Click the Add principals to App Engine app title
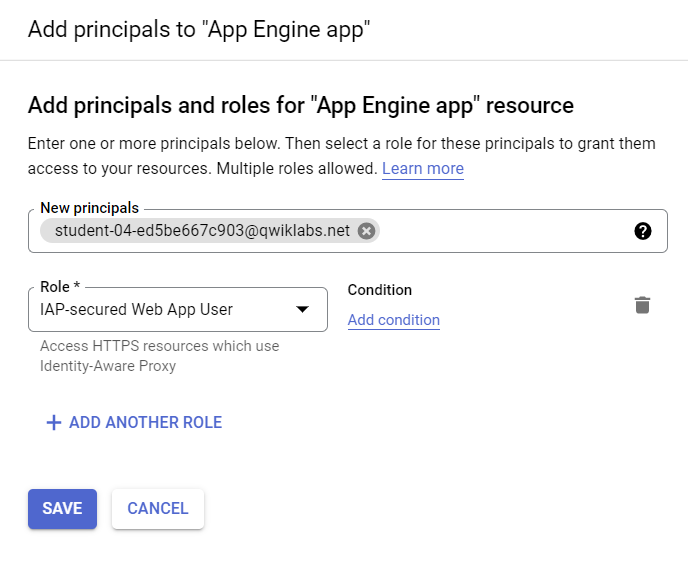 pos(199,29)
